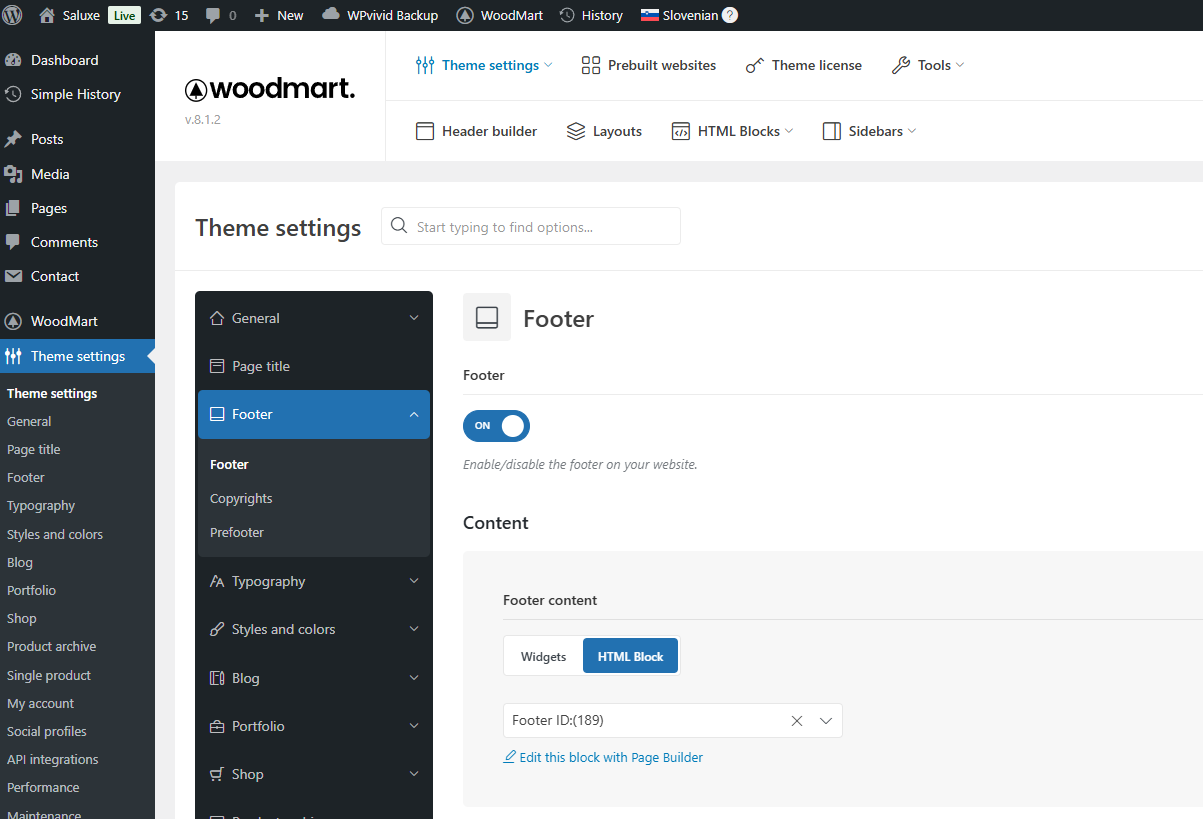Select the Widgets footer content option
This screenshot has height=819, width=1203.
coord(543,656)
